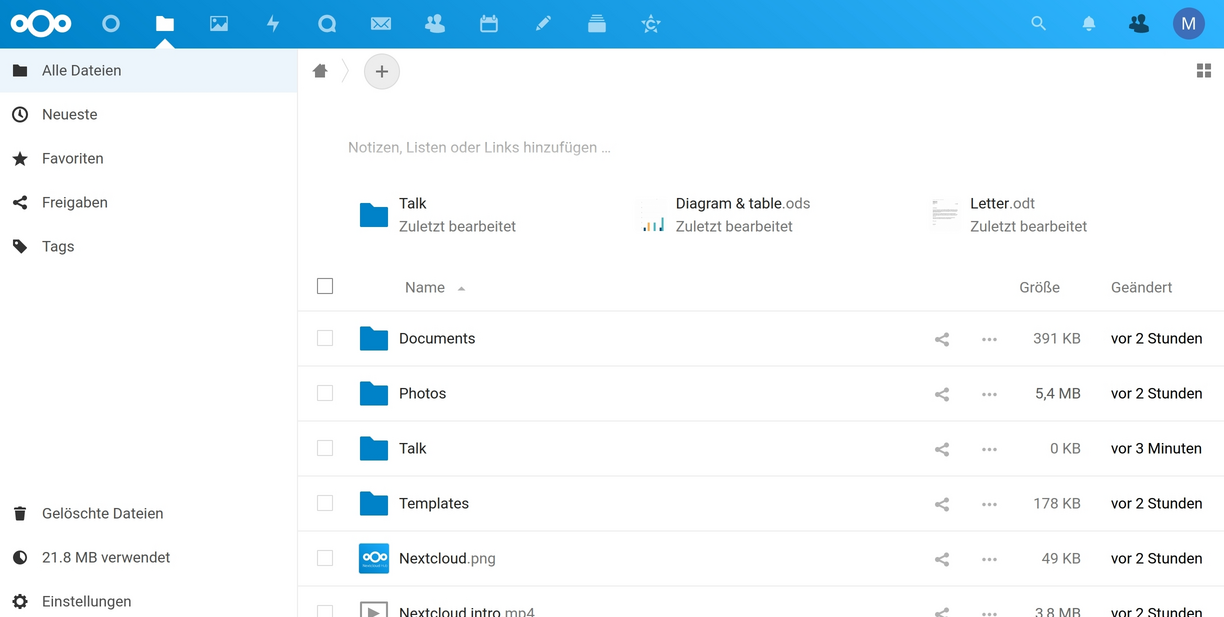Switch to grid view using the toggle icon
This screenshot has width=1224, height=617.
click(1204, 71)
